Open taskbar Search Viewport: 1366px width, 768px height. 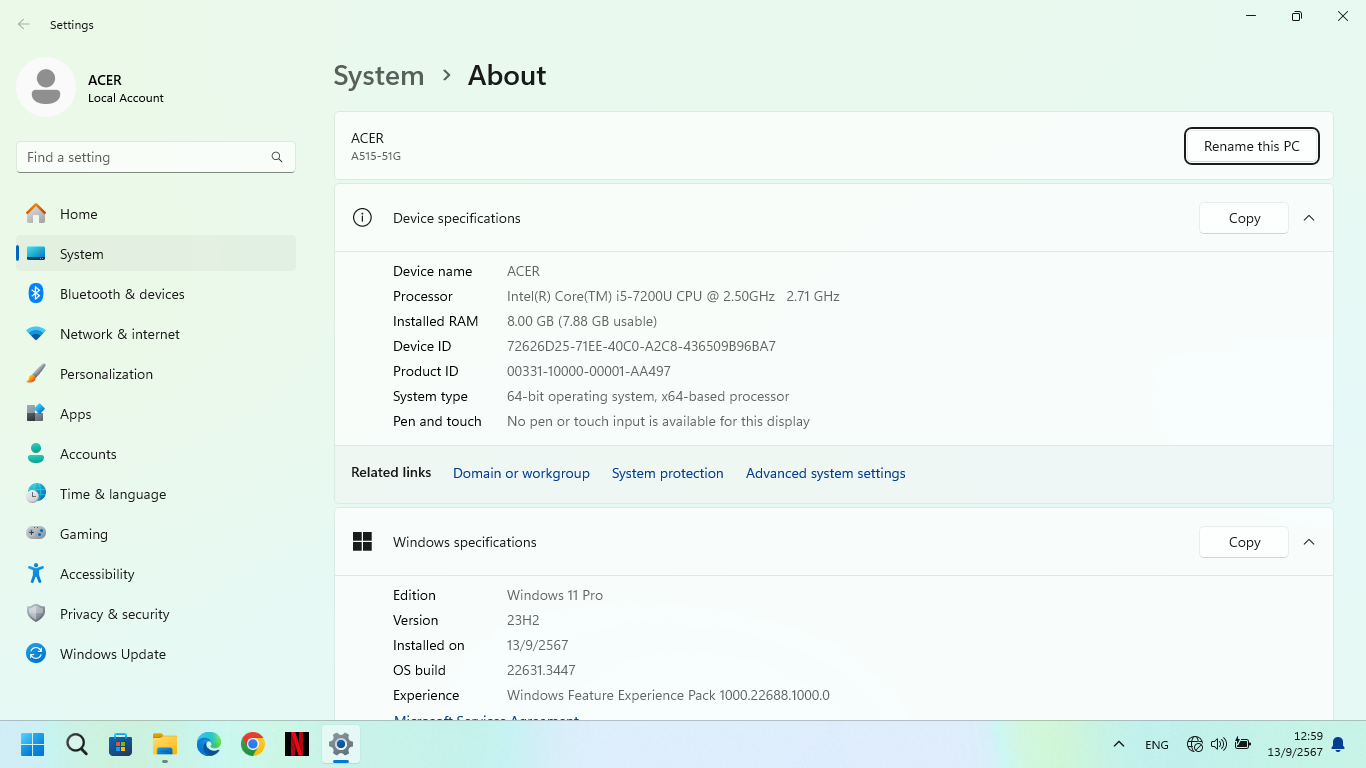(x=77, y=744)
